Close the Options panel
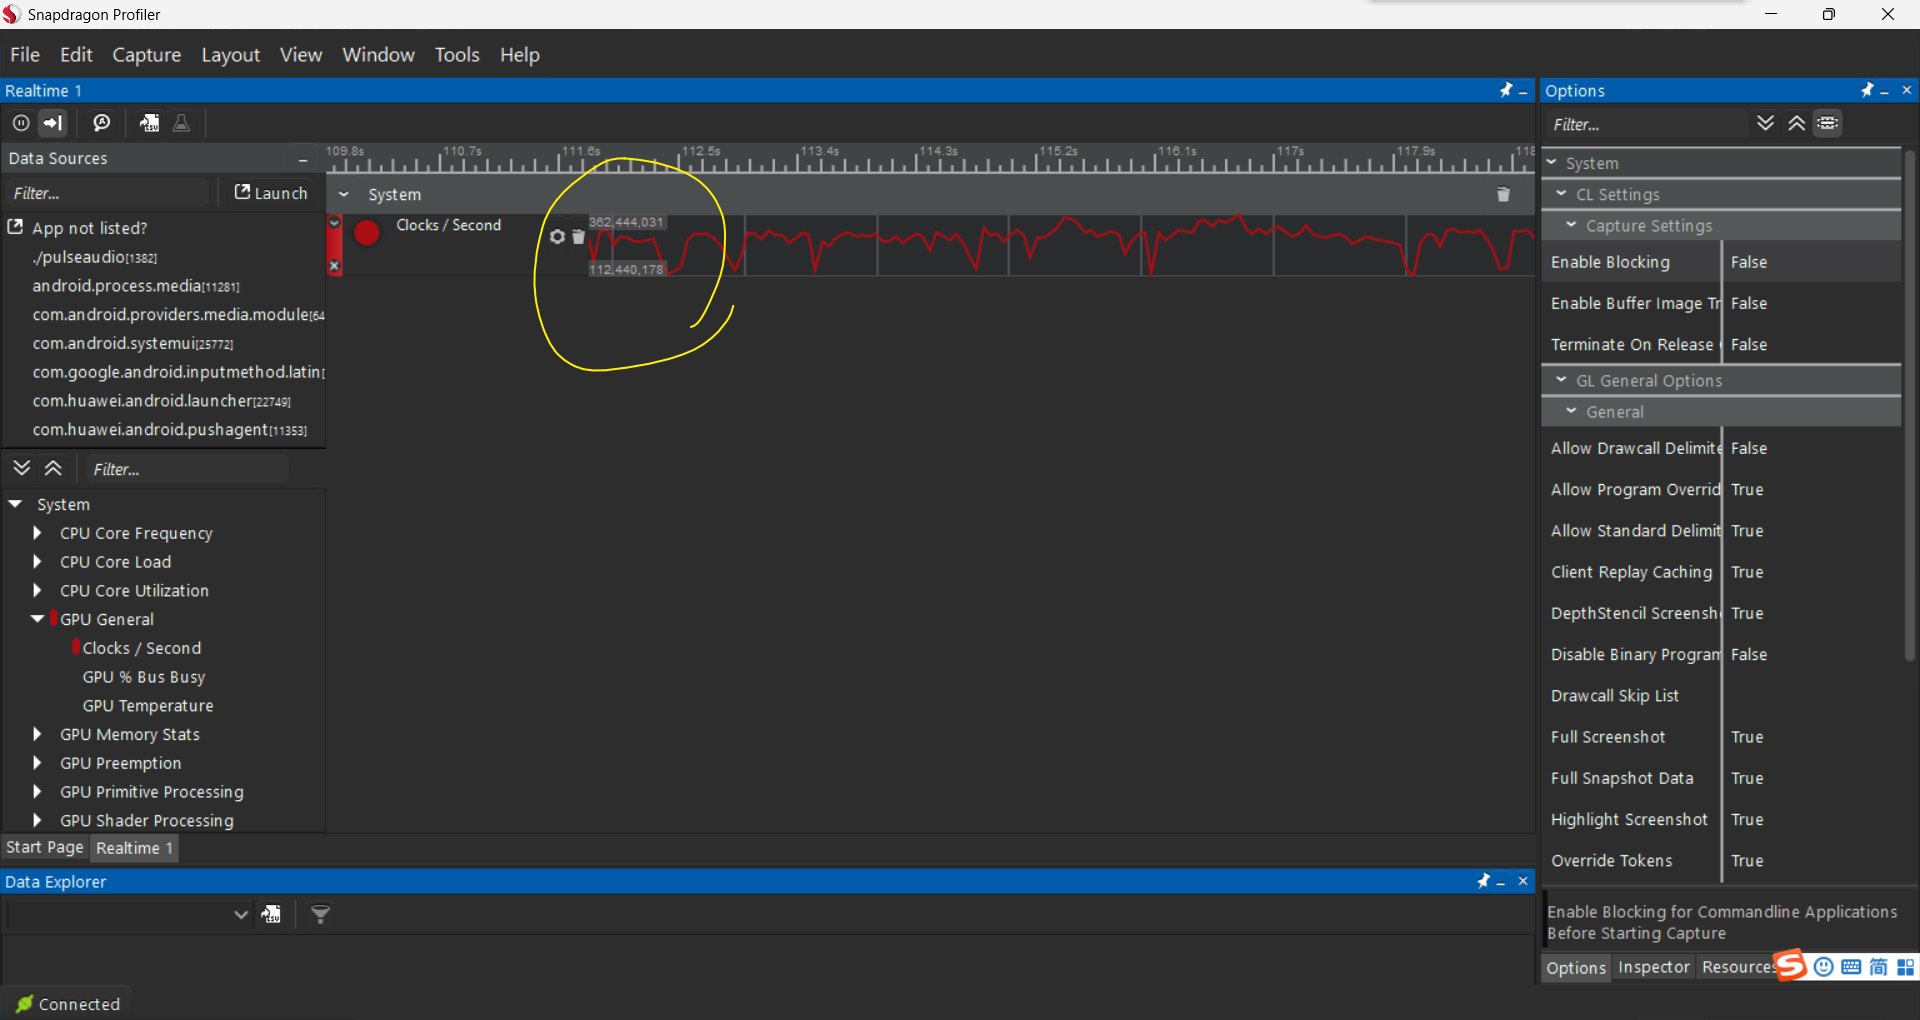 1907,90
